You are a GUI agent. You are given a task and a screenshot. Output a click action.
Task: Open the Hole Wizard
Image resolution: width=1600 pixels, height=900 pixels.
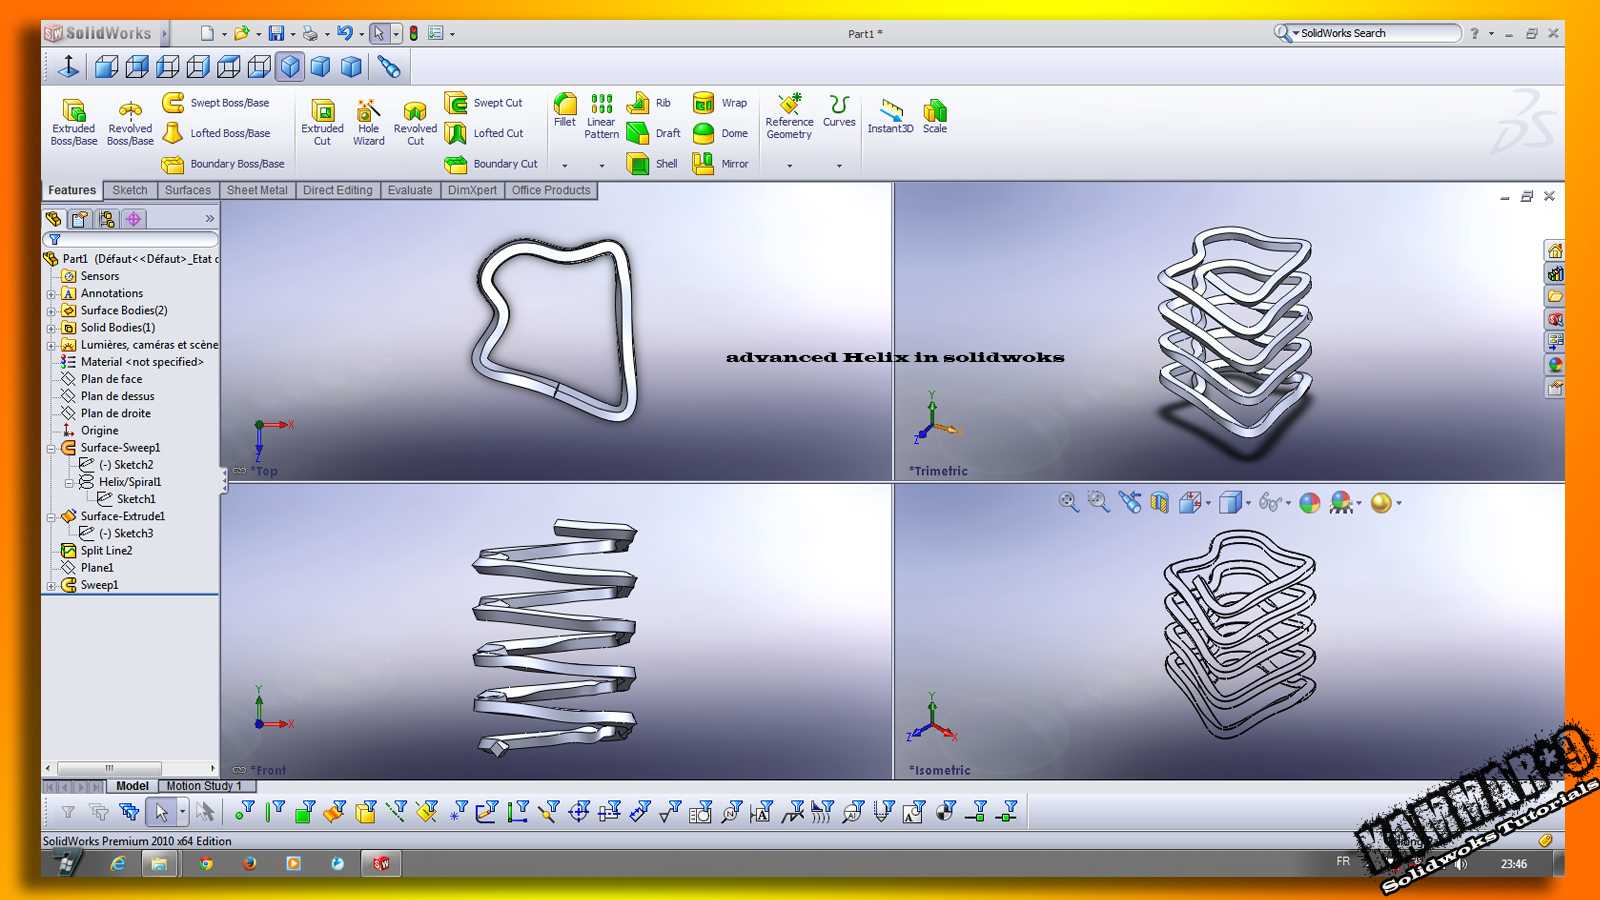368,122
